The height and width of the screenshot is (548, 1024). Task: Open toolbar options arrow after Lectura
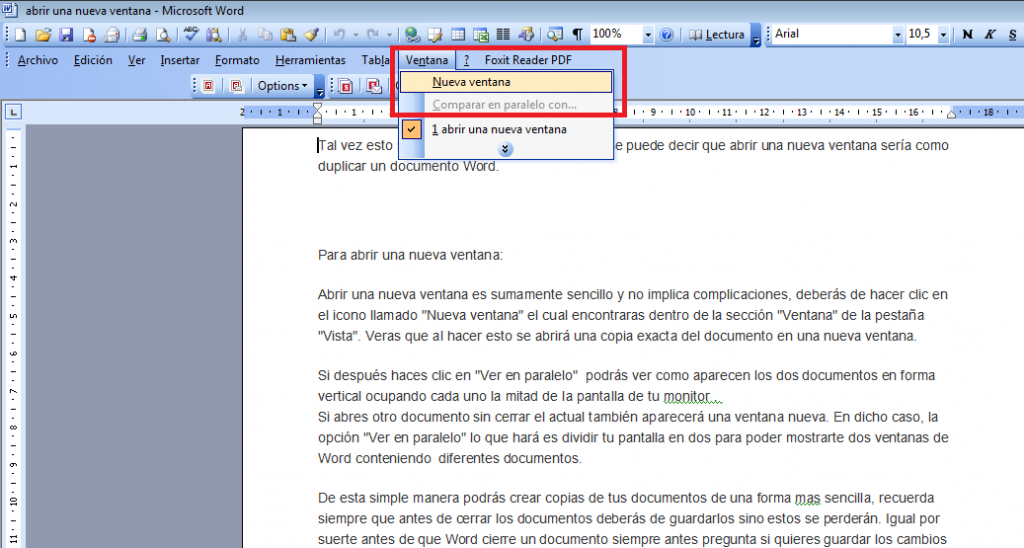click(x=756, y=35)
